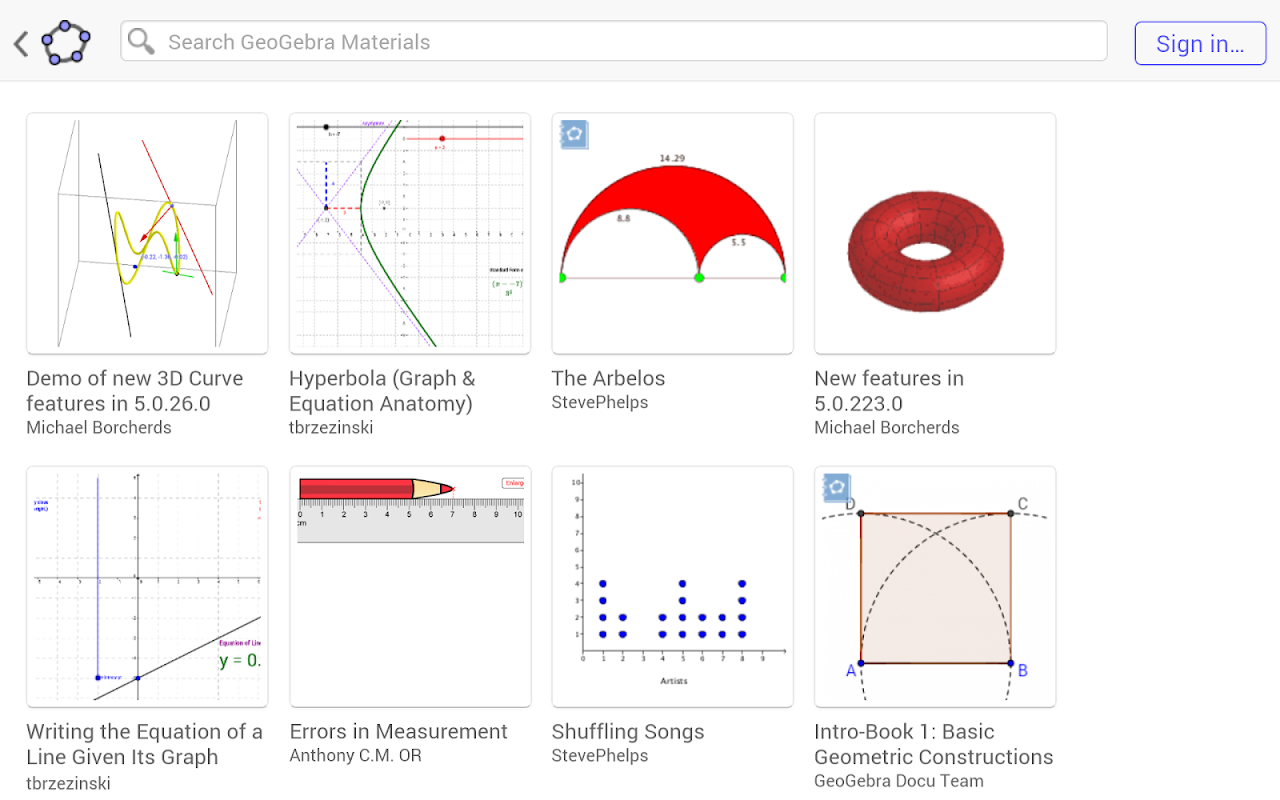Open the Hyperbola graph thumbnail
The image size is (1280, 800).
[410, 233]
